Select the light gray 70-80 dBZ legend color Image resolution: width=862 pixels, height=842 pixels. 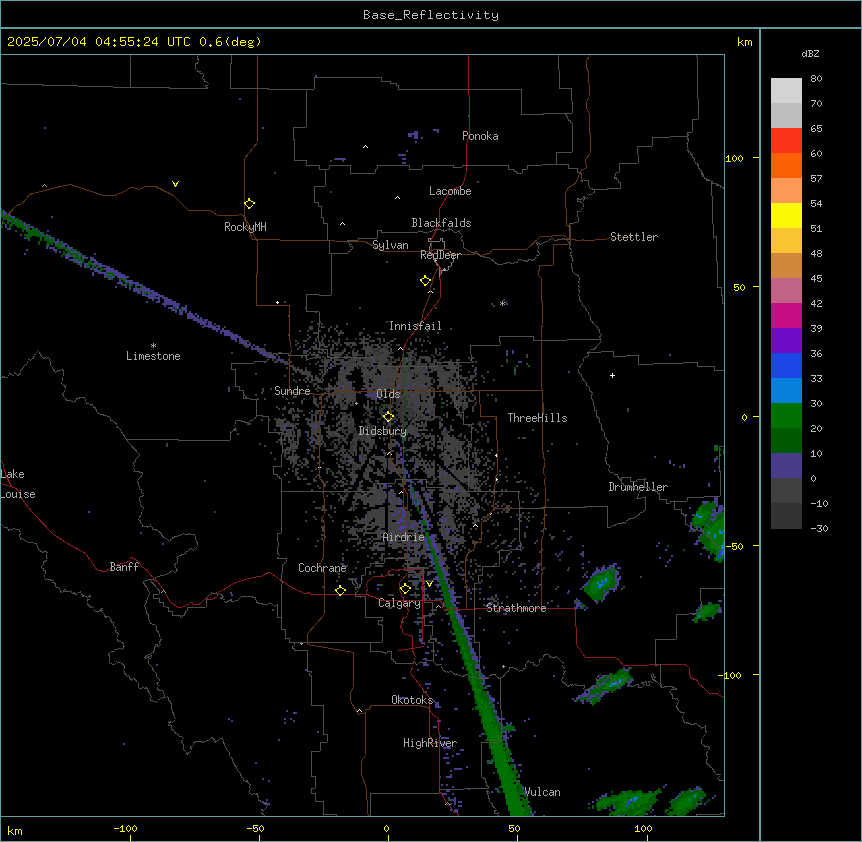(786, 90)
